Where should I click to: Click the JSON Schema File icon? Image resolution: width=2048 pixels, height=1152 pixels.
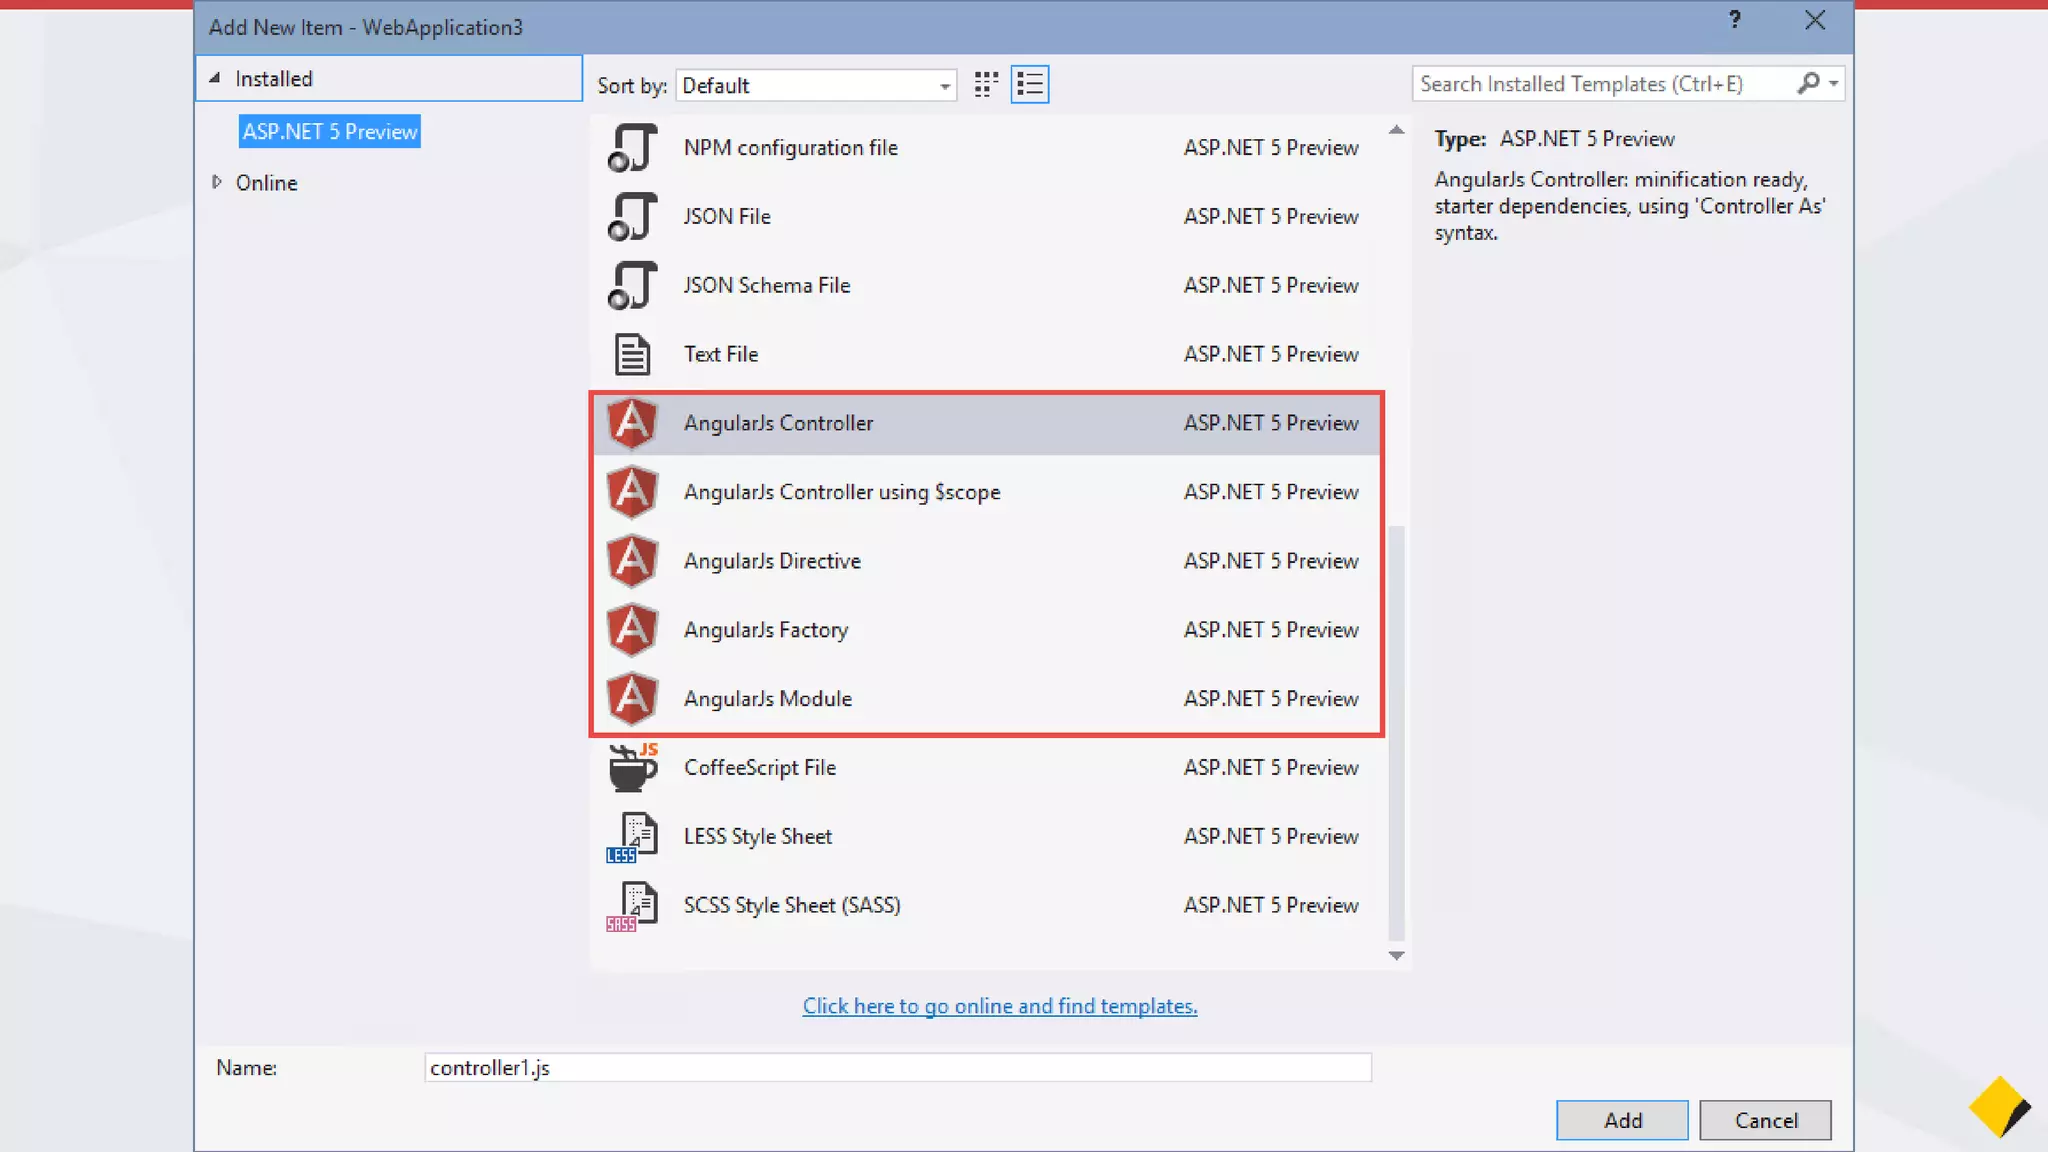pyautogui.click(x=632, y=285)
